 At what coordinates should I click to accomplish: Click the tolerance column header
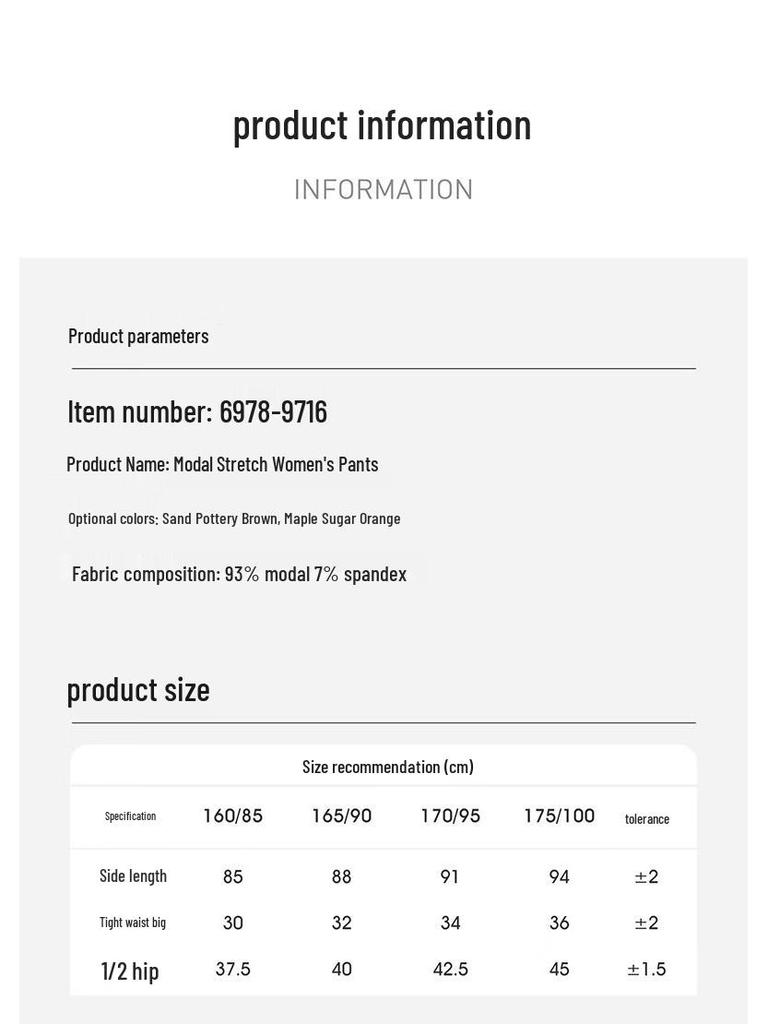[647, 819]
